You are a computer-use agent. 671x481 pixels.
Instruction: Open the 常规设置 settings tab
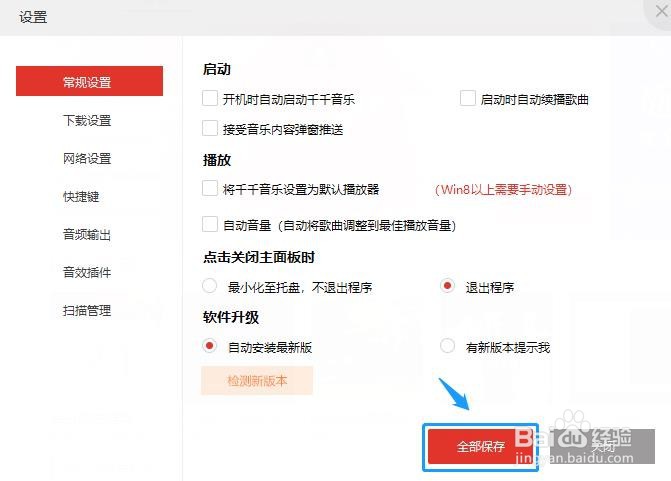point(89,81)
